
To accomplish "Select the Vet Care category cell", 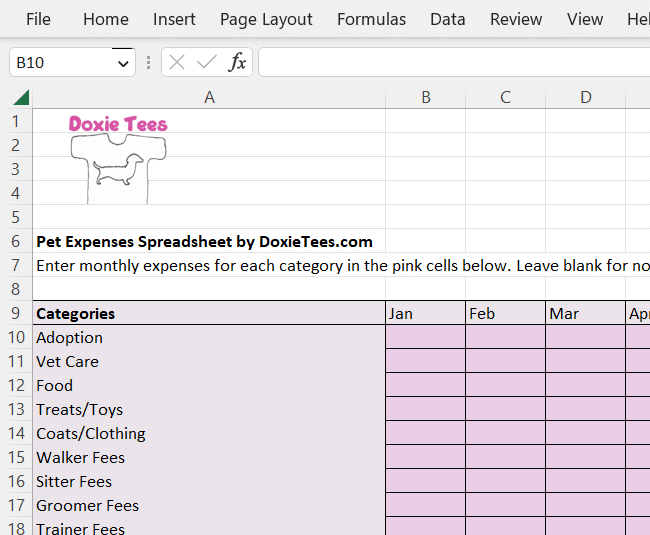I will click(x=209, y=361).
